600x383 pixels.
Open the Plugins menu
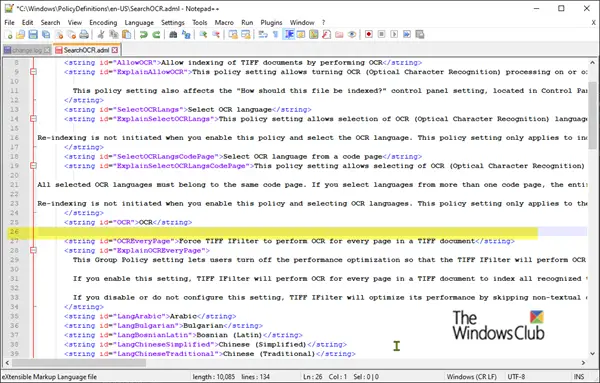[x=271, y=23]
